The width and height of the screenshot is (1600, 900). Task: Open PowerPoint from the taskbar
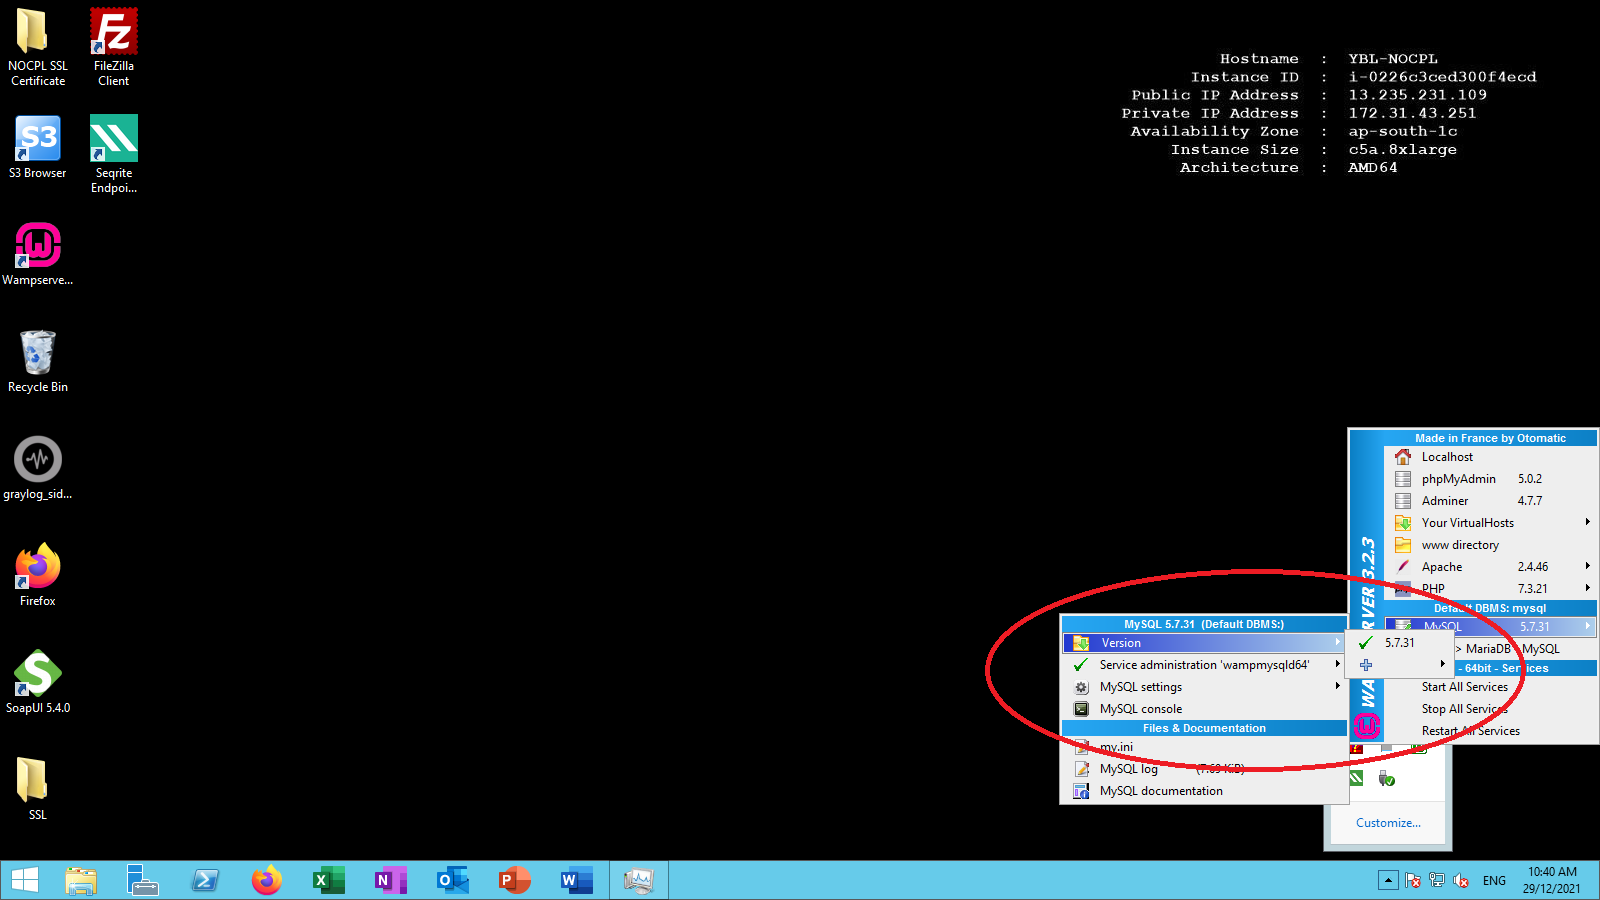pyautogui.click(x=515, y=880)
